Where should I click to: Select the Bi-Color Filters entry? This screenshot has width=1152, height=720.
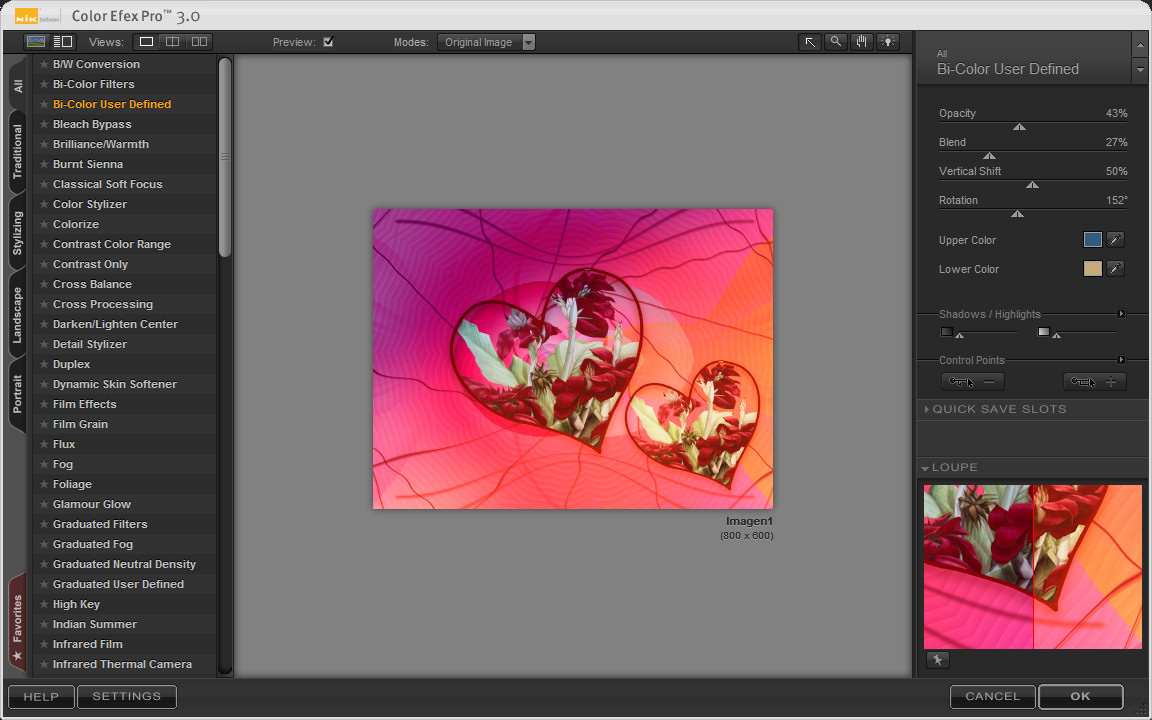tap(93, 84)
